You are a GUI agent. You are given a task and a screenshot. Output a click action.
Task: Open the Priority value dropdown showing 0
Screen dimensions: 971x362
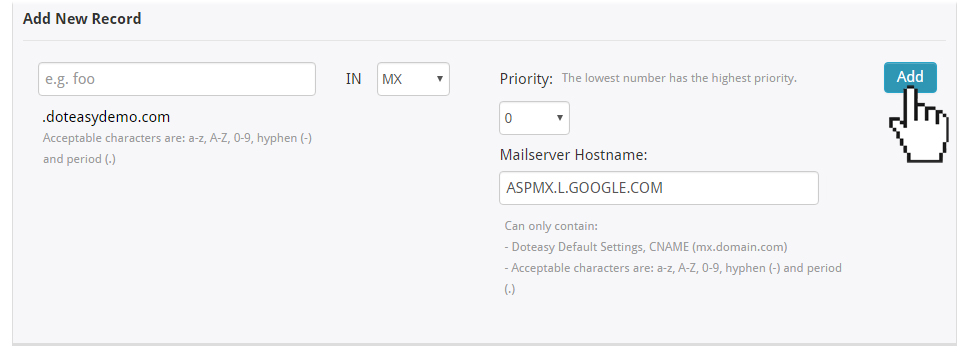[x=534, y=118]
